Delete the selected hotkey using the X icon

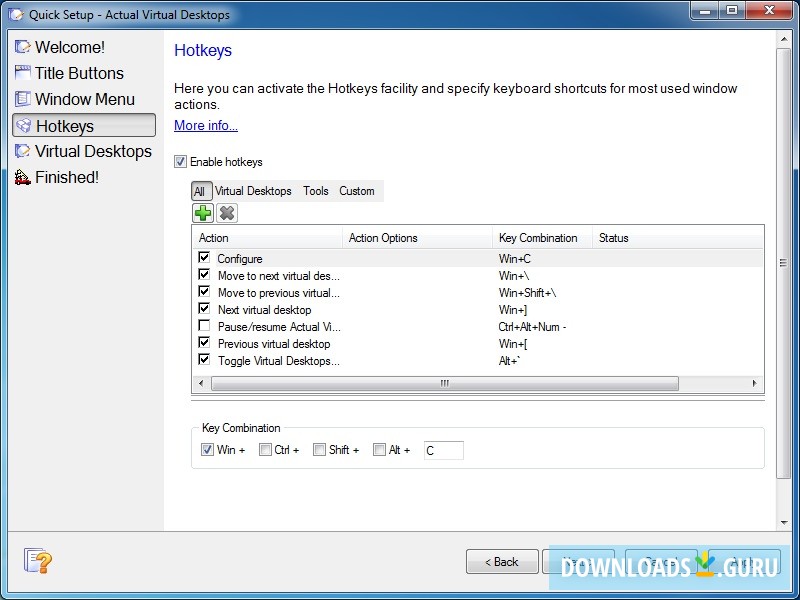click(x=227, y=212)
